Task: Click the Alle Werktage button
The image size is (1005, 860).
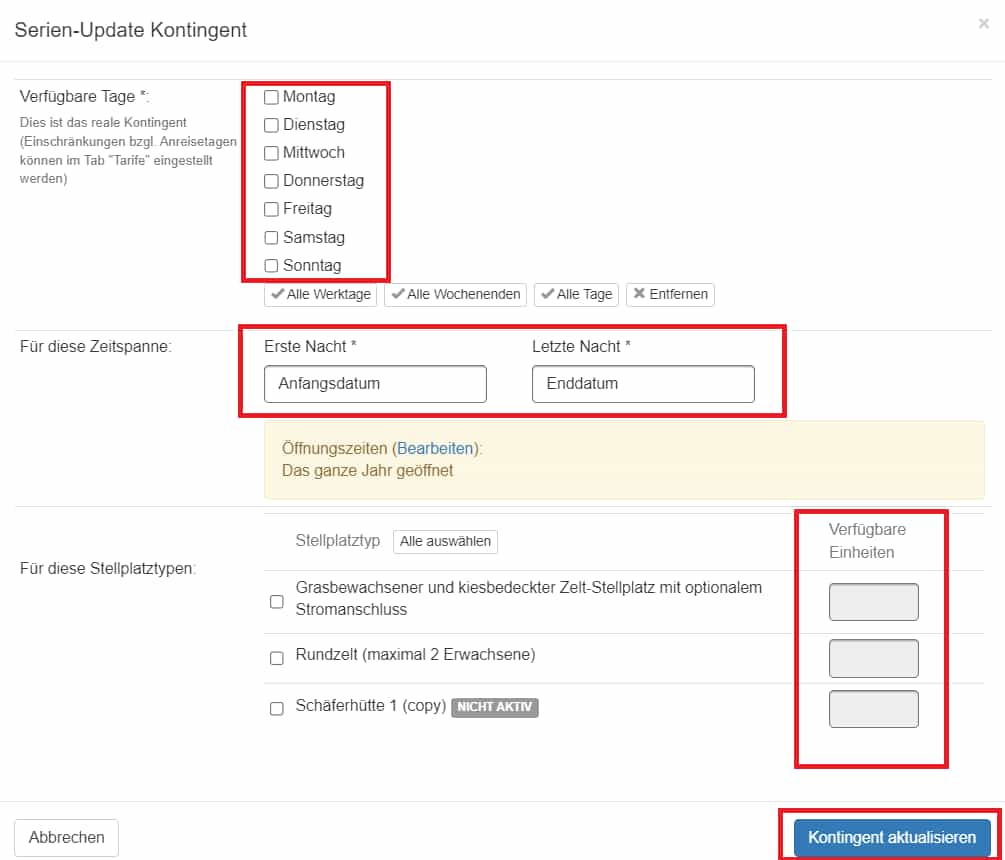Action: tap(320, 294)
